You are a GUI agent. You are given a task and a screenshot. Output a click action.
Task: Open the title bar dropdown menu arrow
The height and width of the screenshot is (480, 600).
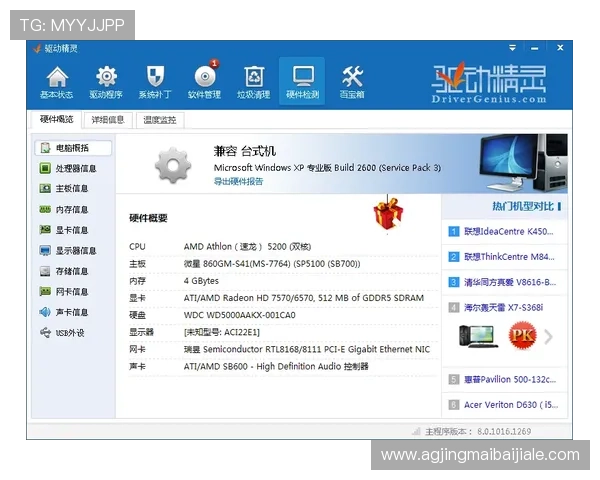[512, 48]
